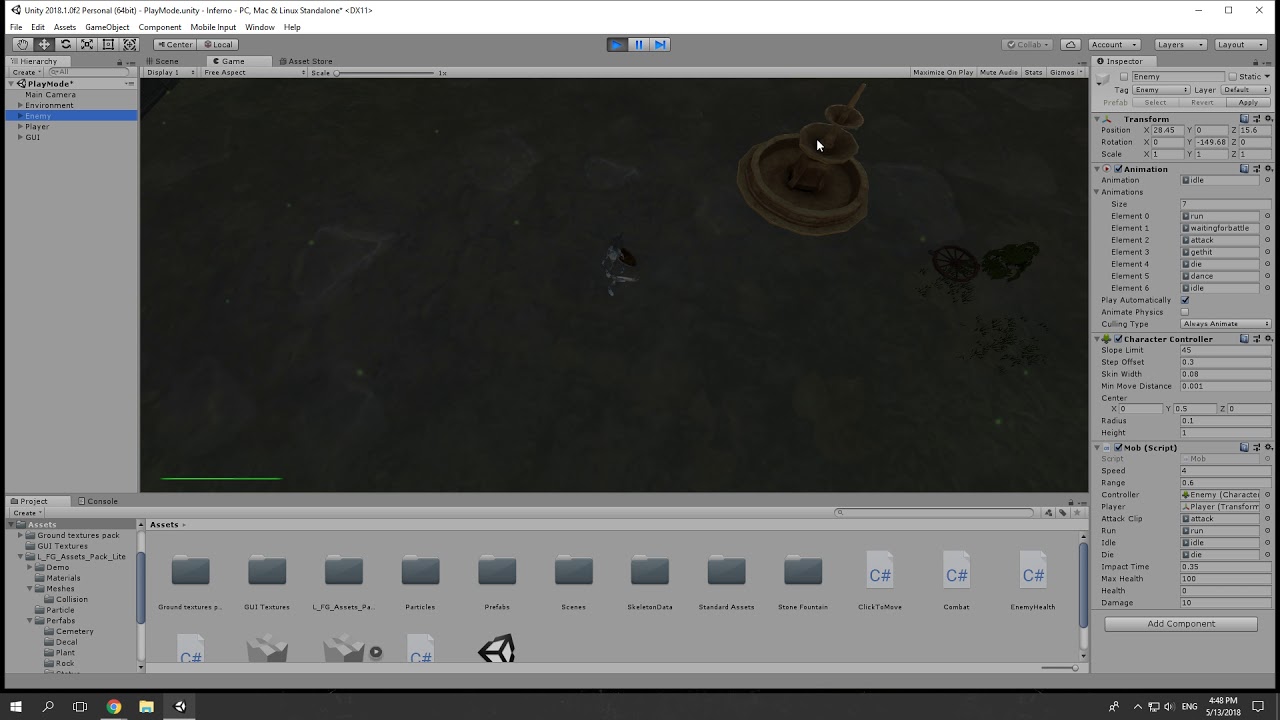This screenshot has width=1280, height=720.
Task: Open Windows Start menu
Action: pos(16,706)
